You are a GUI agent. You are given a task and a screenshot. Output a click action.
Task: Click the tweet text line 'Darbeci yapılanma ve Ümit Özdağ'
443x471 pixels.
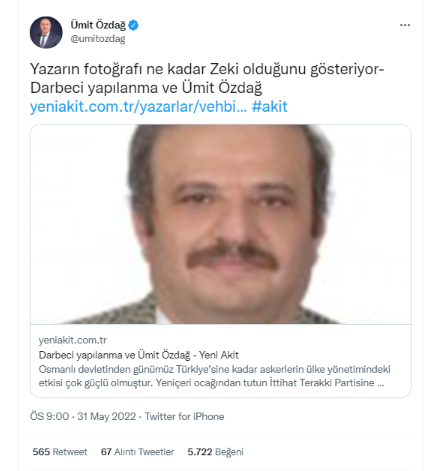(x=146, y=88)
